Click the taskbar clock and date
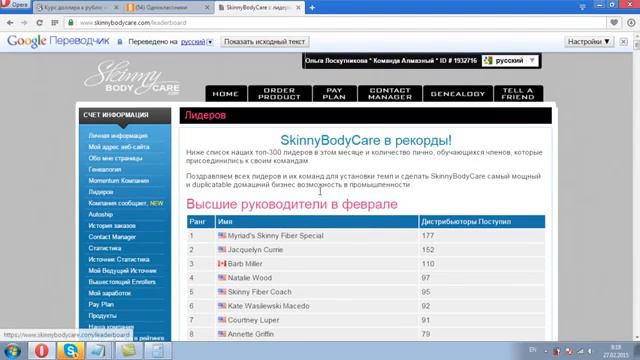The width and height of the screenshot is (640, 360). point(616,351)
